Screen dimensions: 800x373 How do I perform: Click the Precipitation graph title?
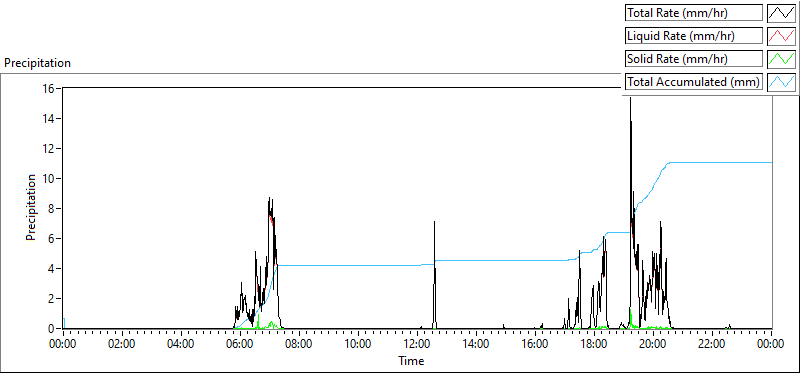click(37, 63)
